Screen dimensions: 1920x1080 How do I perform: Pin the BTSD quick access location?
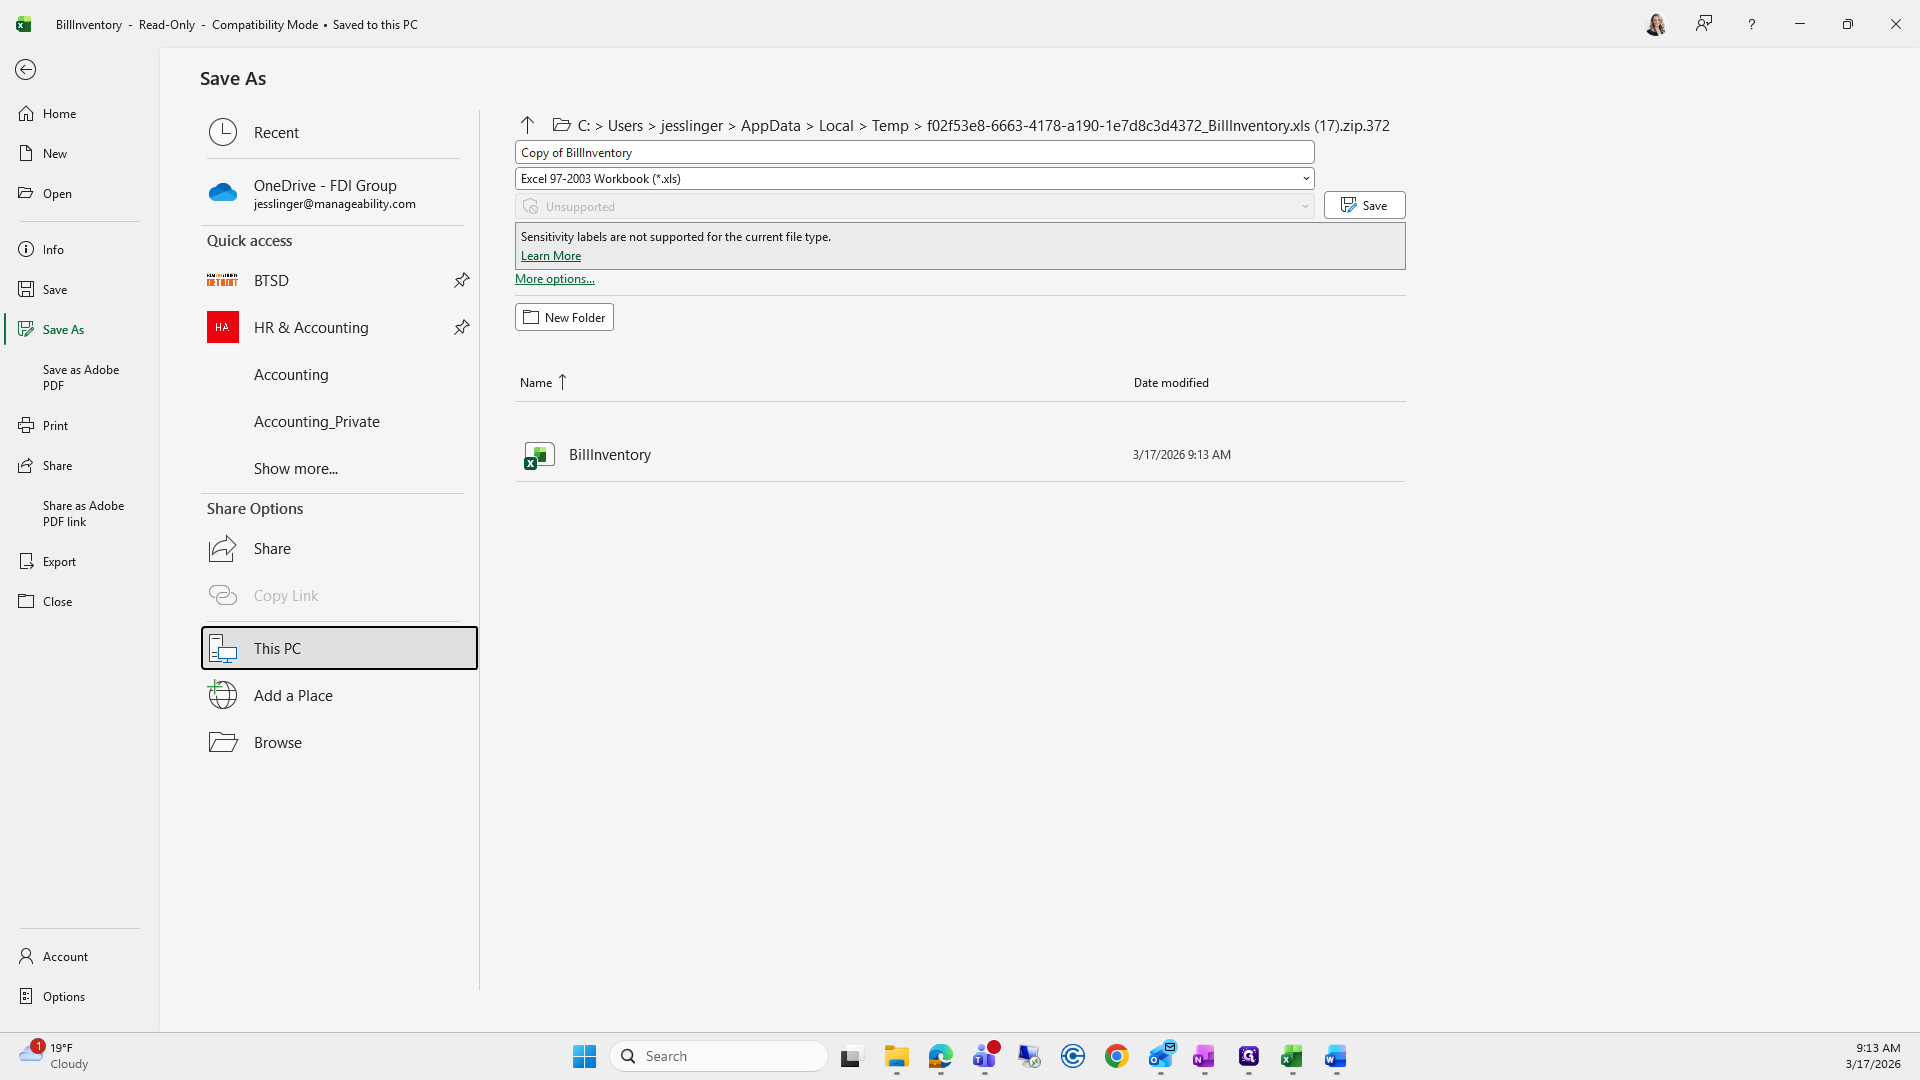[x=461, y=280]
